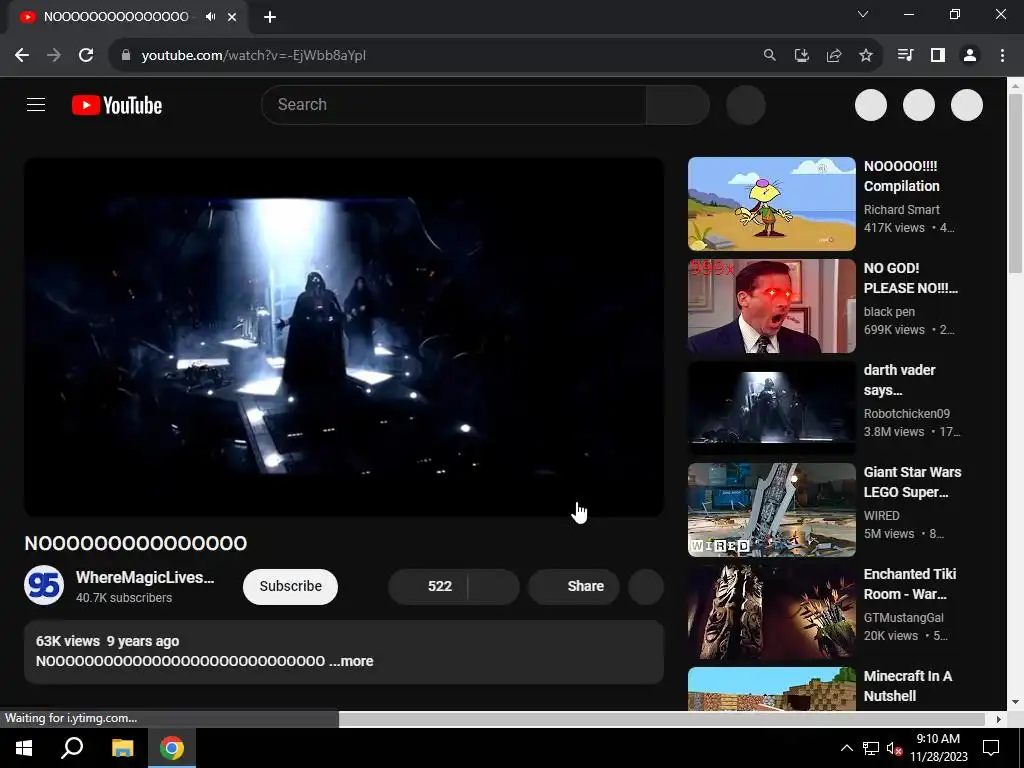The image size is (1024, 768).
Task: Open the NOOOOO!!!! Compilation title link
Action: [x=901, y=176]
